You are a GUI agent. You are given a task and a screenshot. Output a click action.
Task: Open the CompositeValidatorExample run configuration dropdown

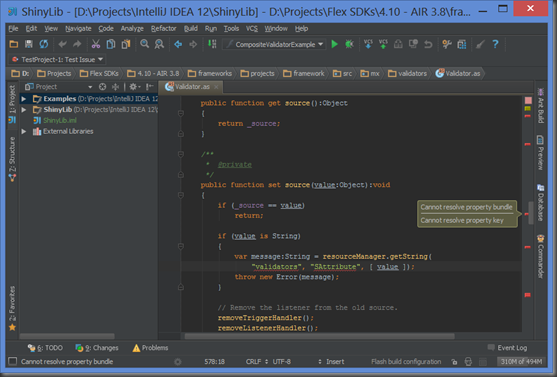[275, 44]
